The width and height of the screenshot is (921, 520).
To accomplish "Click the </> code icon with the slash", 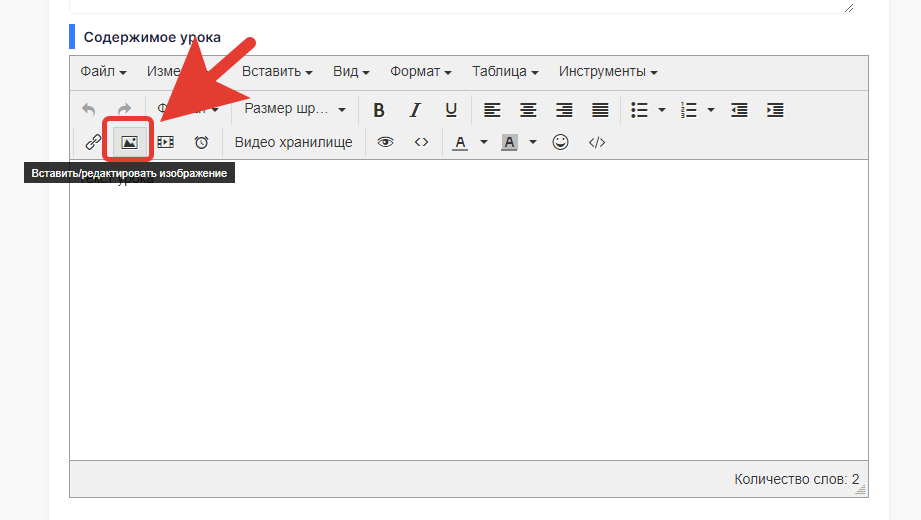I will pyautogui.click(x=597, y=142).
